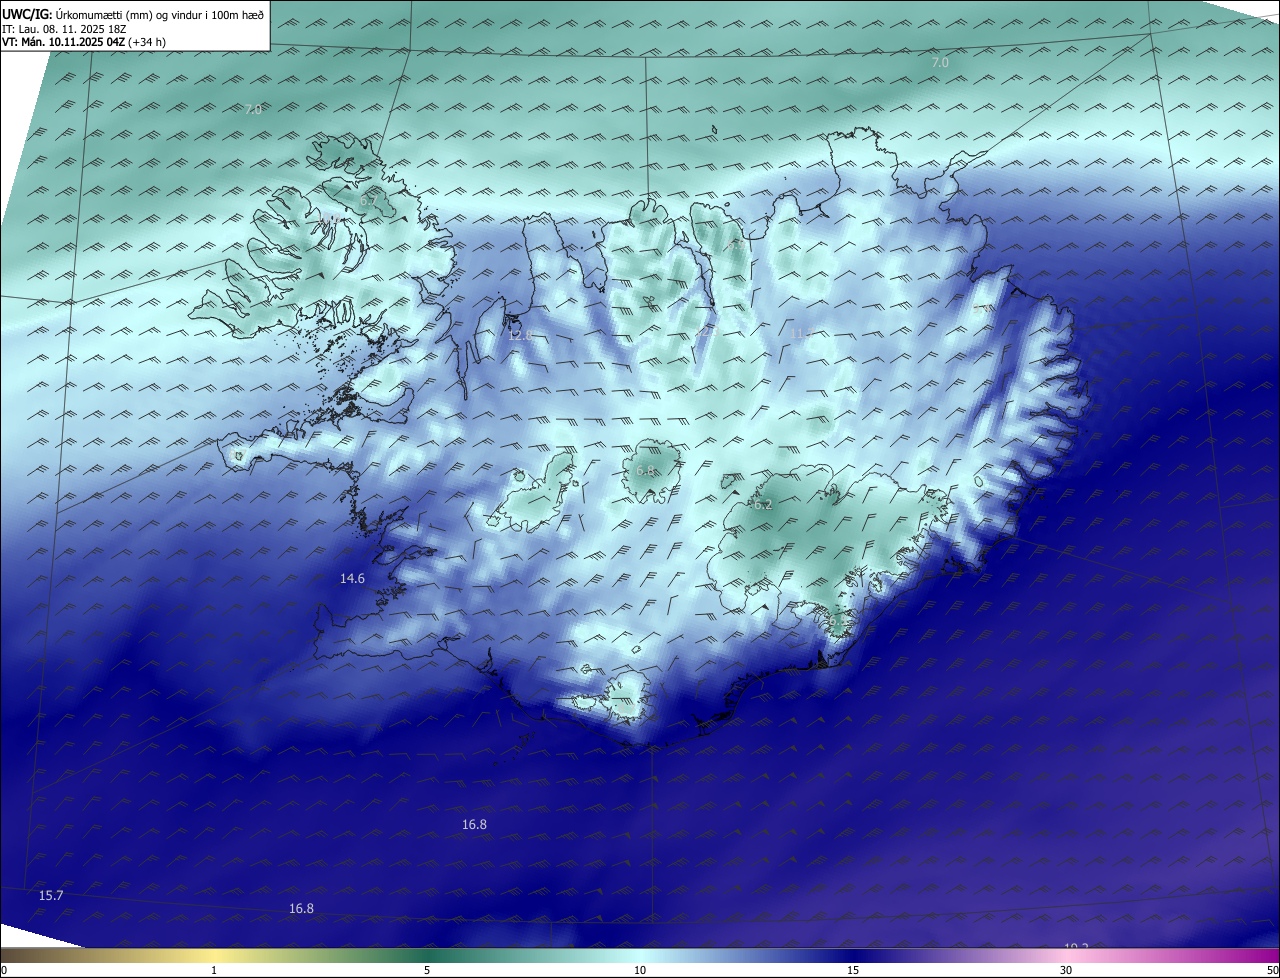This screenshot has height=978, width=1280.
Task: Click the 'UWC/IG:' title label
Action: 25,14
